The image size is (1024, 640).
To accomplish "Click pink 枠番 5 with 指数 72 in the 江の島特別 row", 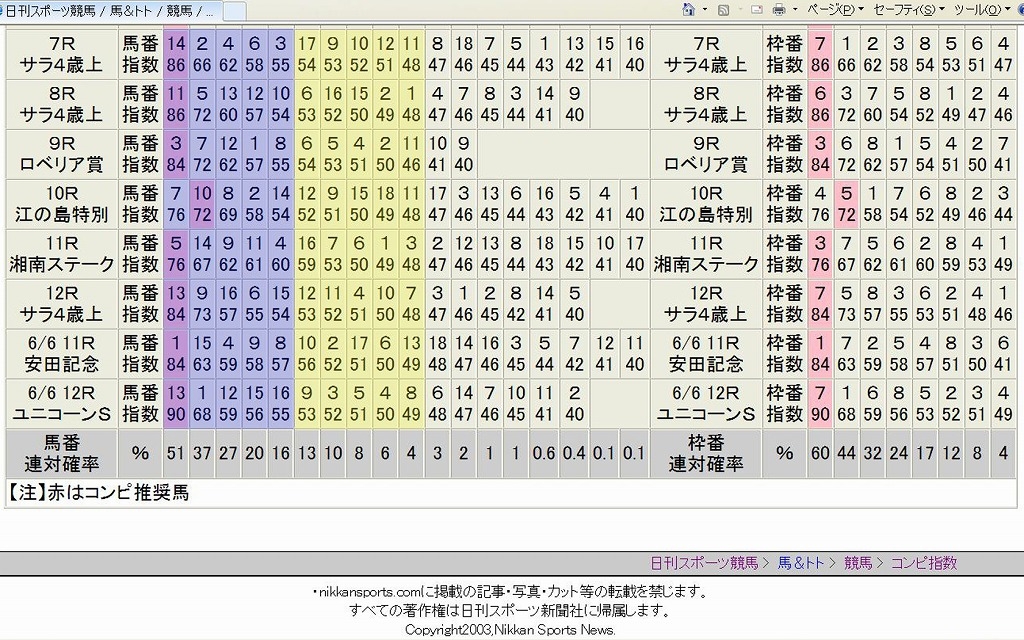I will (846, 204).
